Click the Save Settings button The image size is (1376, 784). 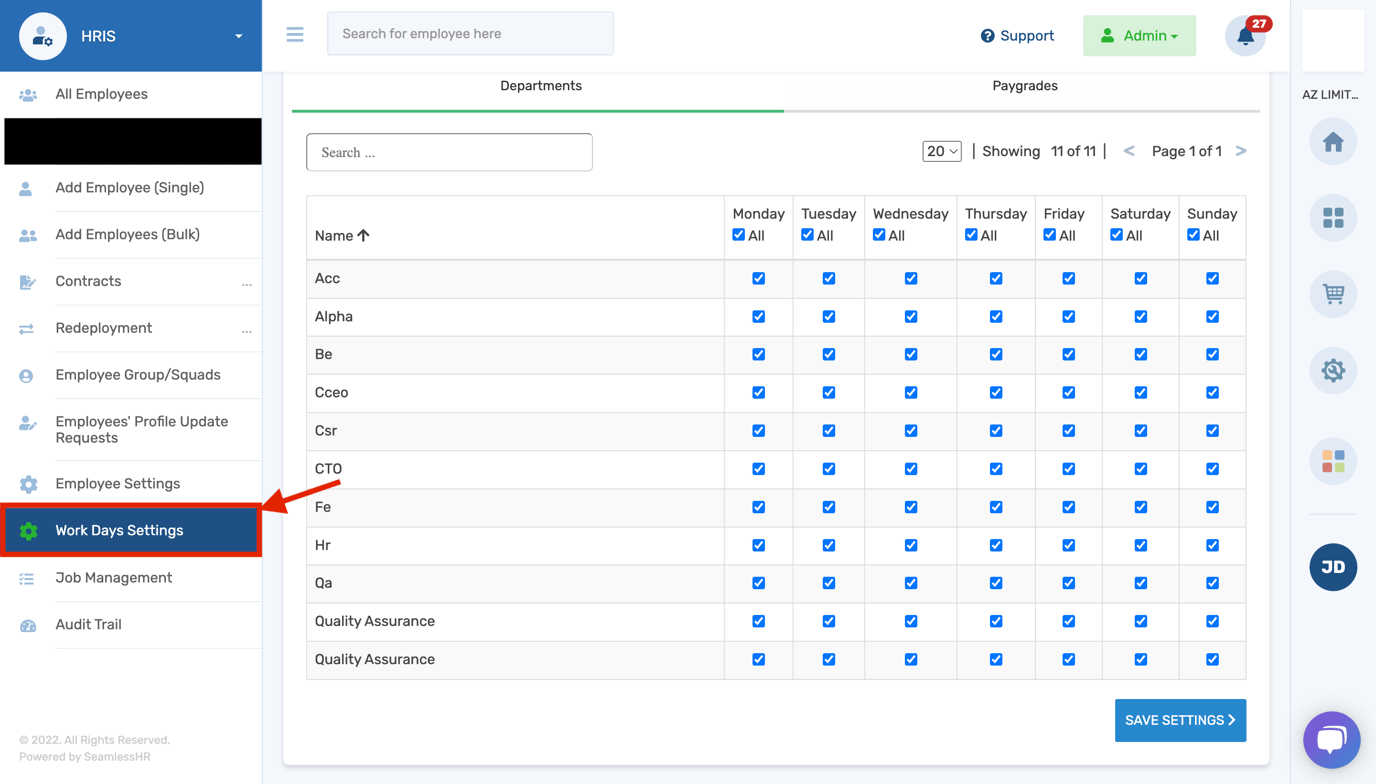click(x=1180, y=720)
